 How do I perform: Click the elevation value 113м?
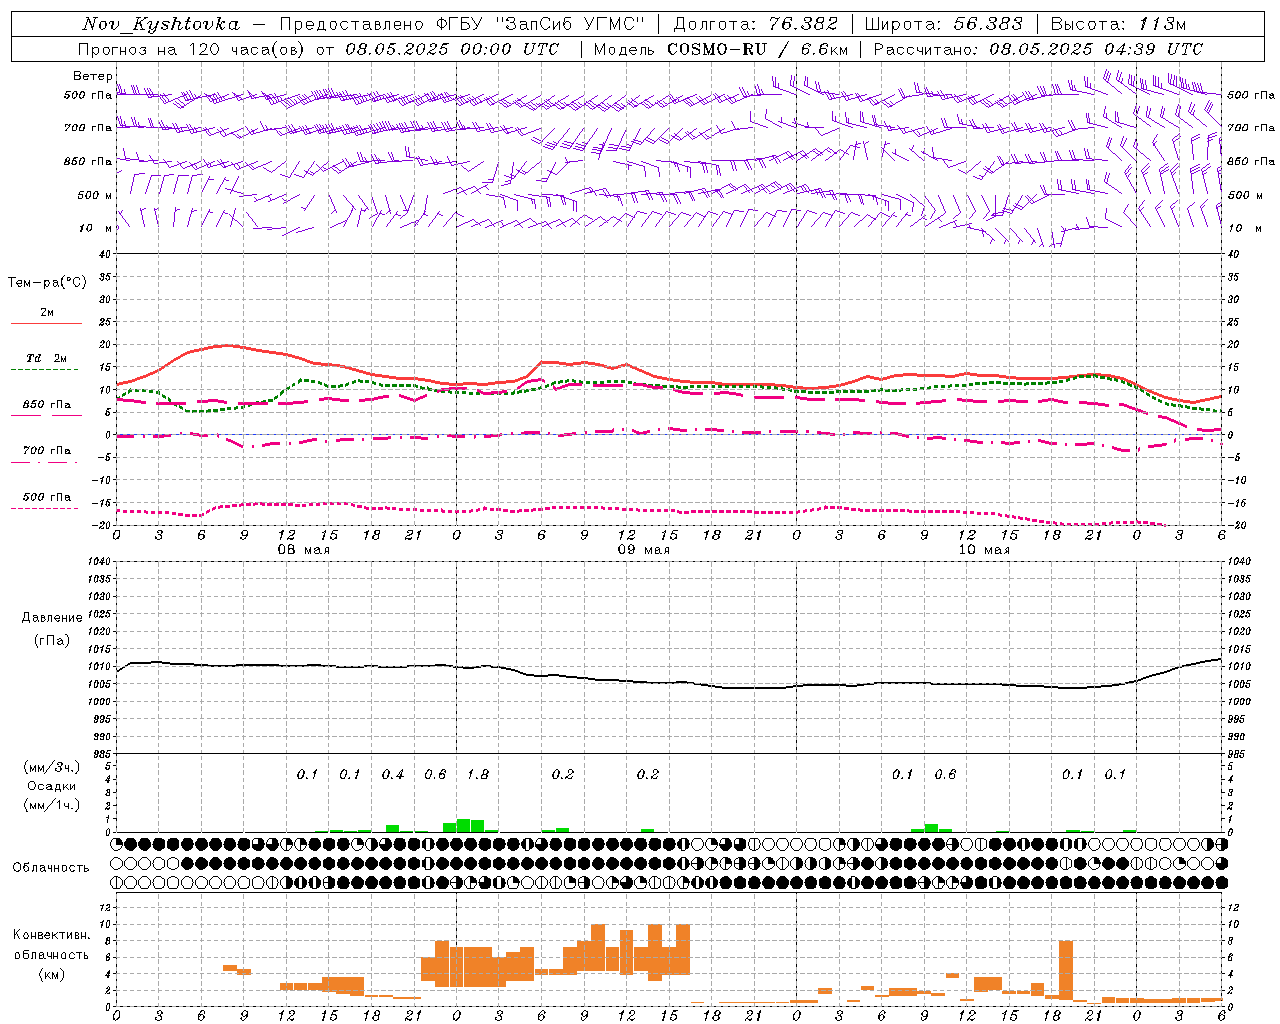1162,24
